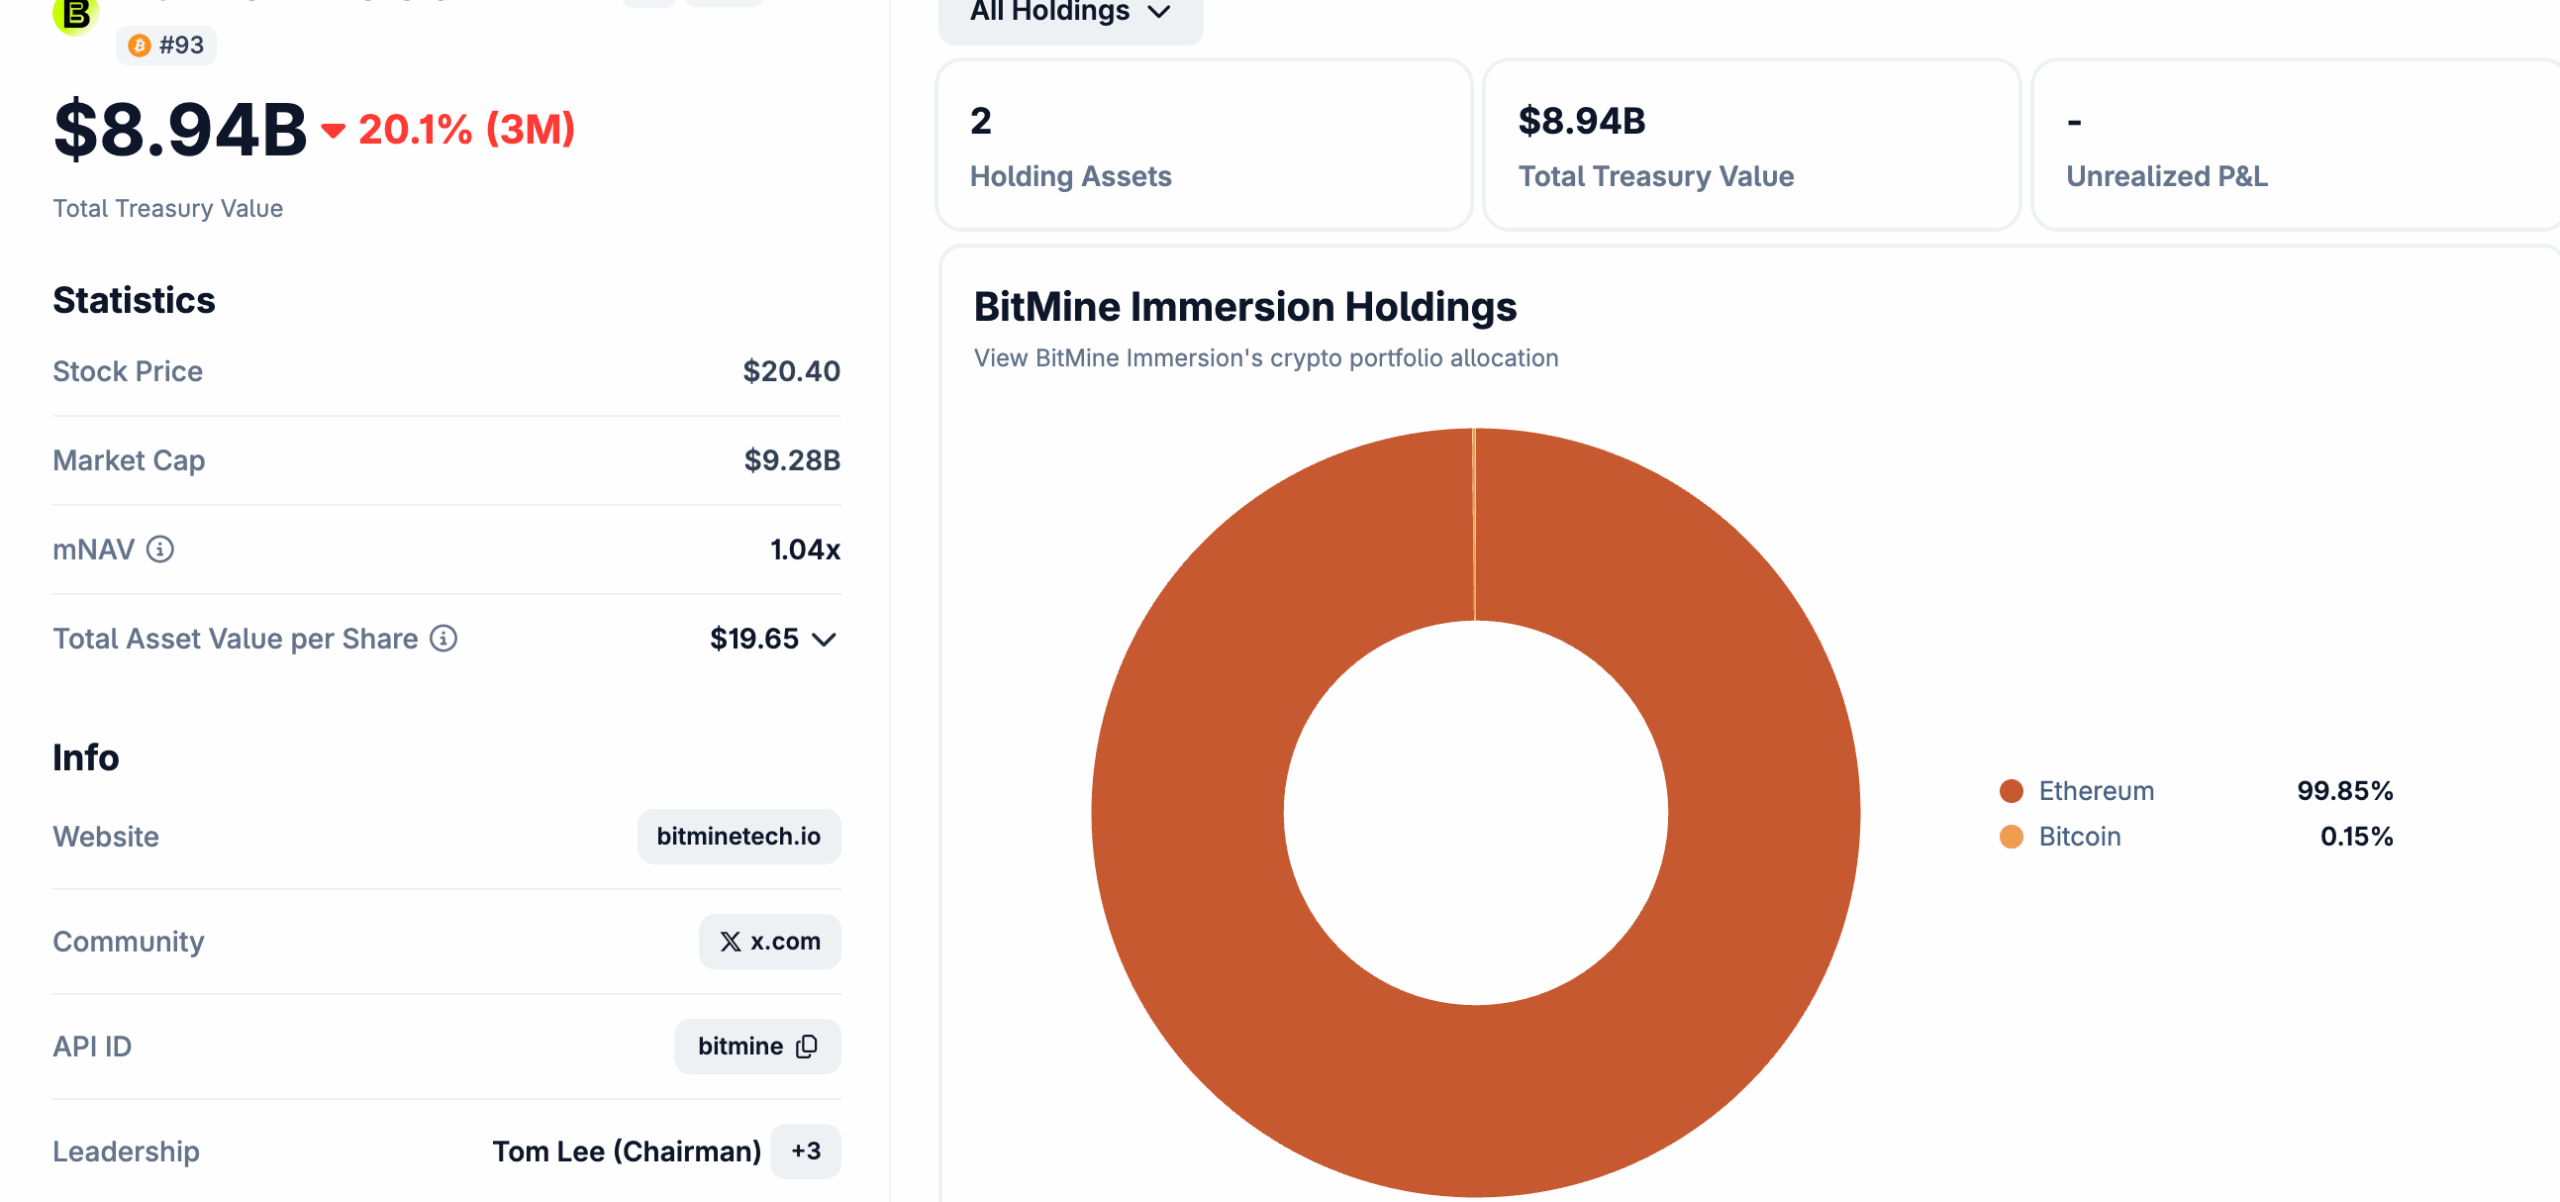2560x1202 pixels.
Task: Expand the $19.65 asset value chevron
Action: (824, 639)
